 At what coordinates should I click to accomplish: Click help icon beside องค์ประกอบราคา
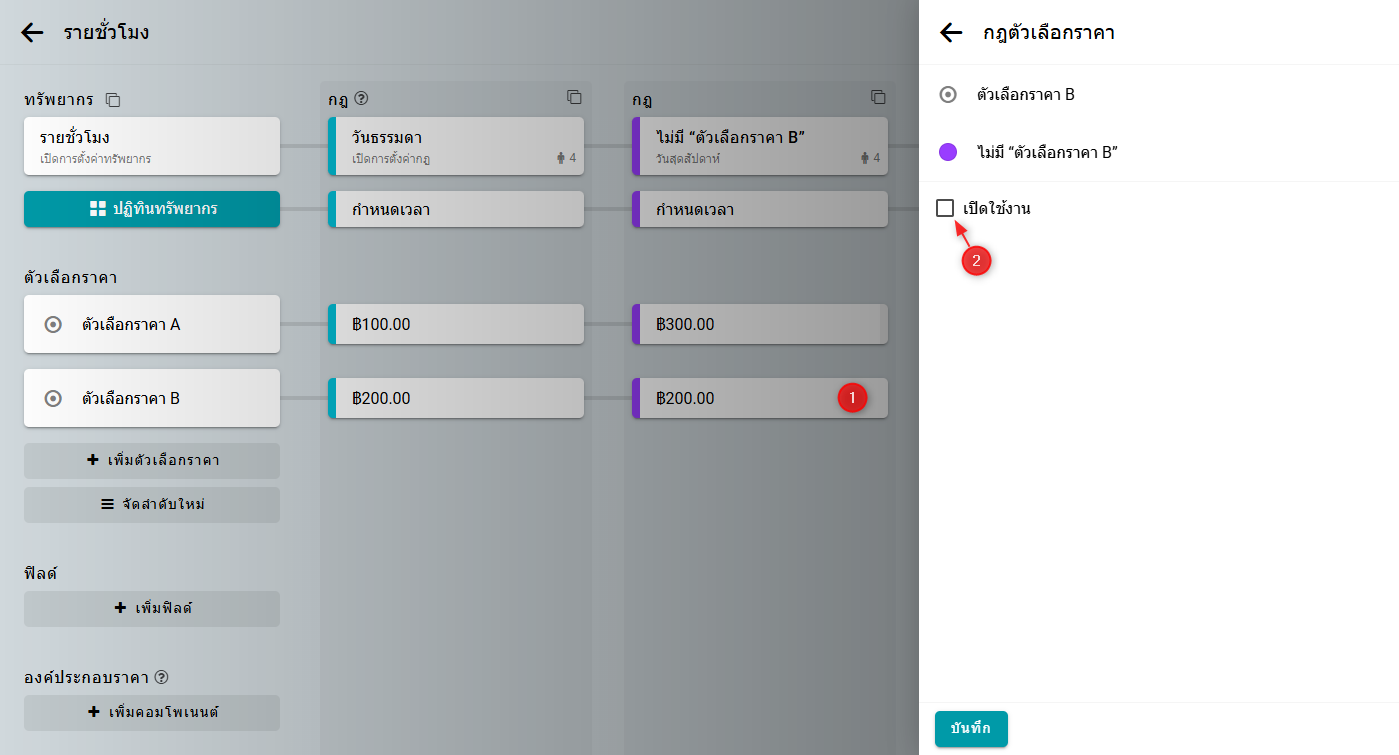tap(162, 677)
